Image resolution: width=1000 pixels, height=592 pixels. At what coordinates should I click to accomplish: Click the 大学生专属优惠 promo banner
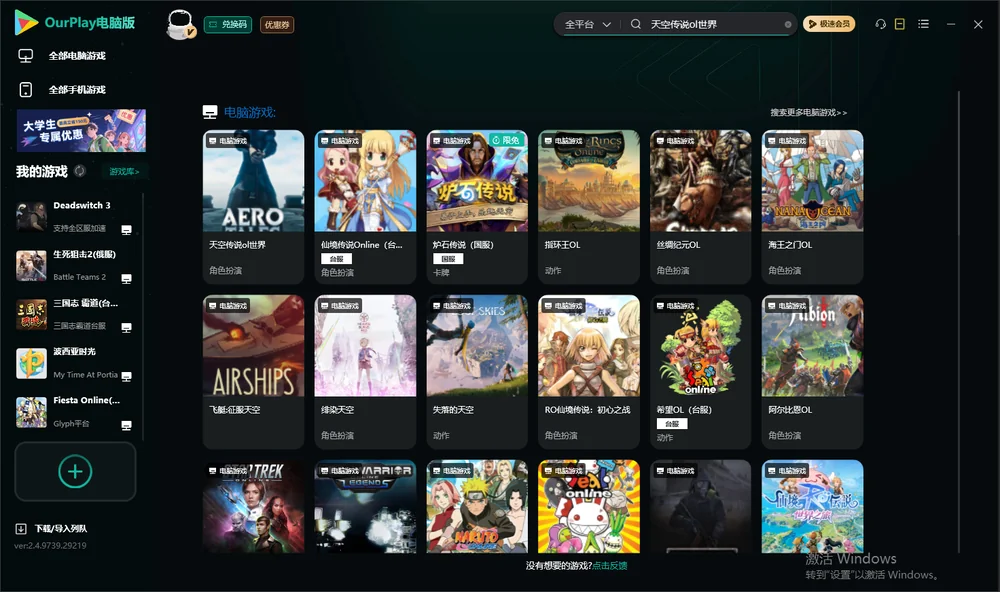(x=81, y=130)
